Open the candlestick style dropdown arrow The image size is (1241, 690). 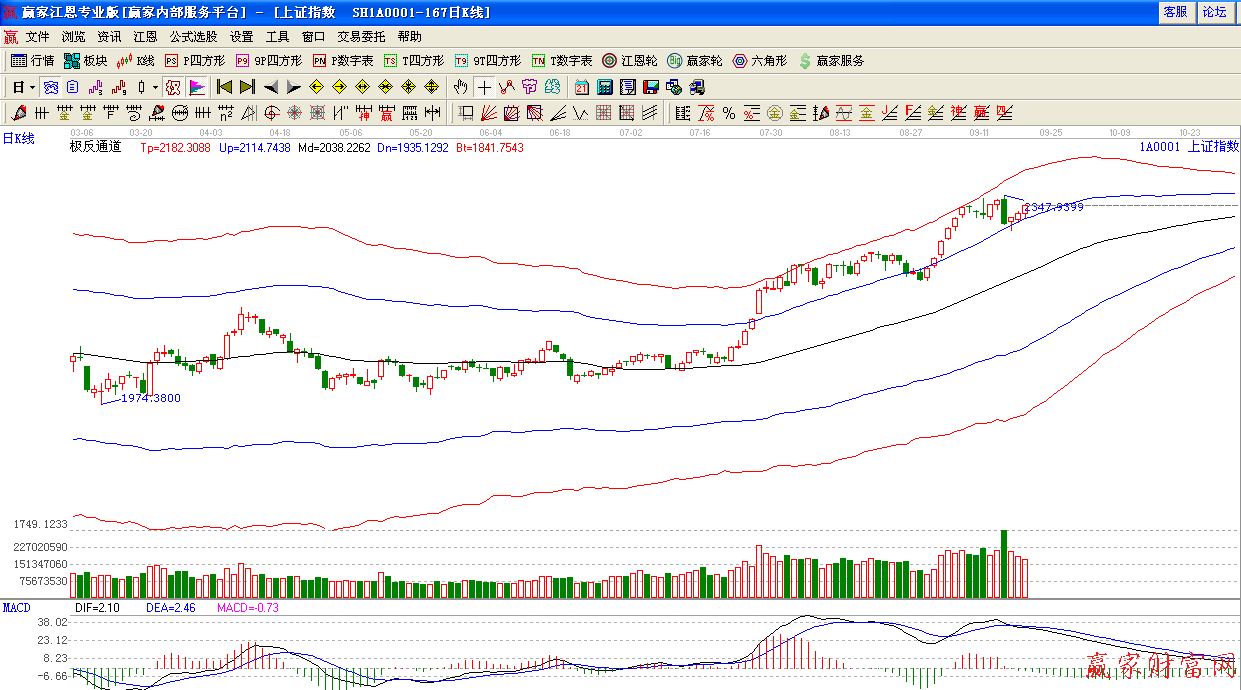click(155, 87)
